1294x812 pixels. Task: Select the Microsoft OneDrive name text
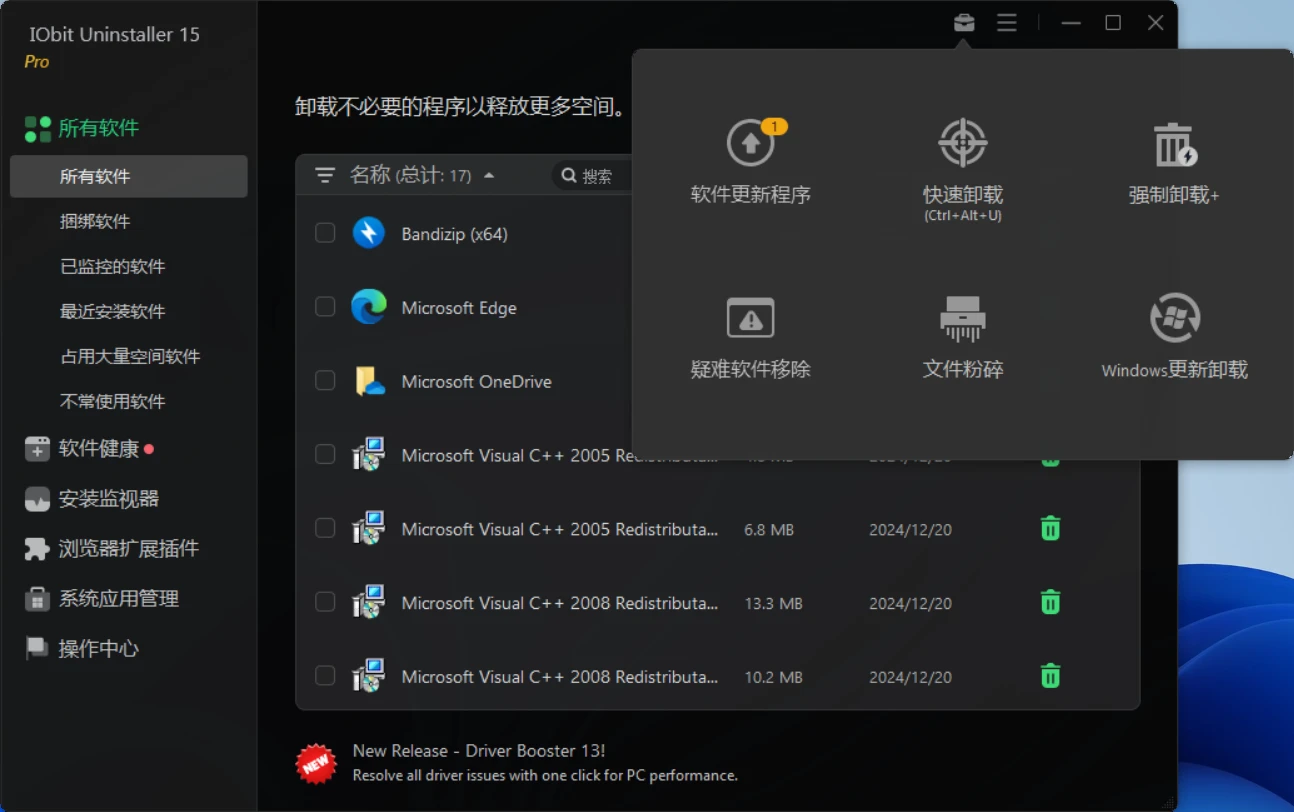point(476,382)
